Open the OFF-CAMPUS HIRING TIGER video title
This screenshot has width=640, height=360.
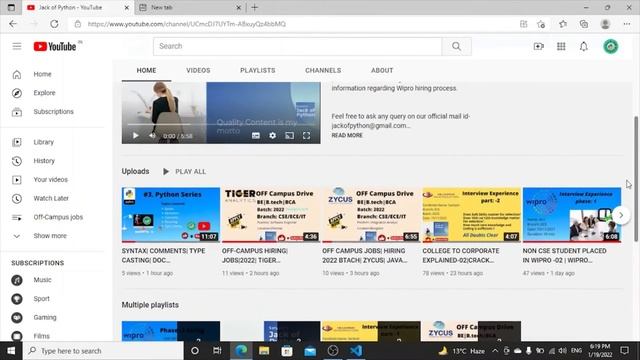tap(255, 256)
